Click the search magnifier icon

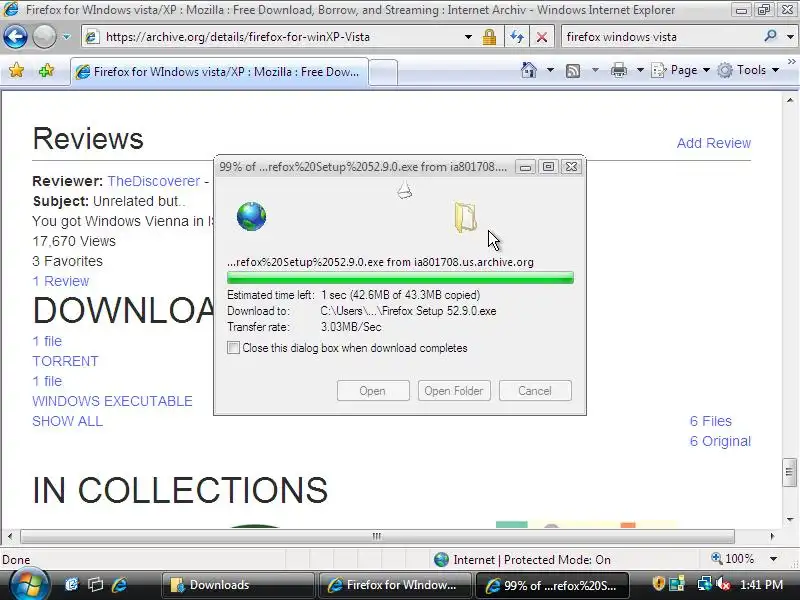[x=770, y=36]
